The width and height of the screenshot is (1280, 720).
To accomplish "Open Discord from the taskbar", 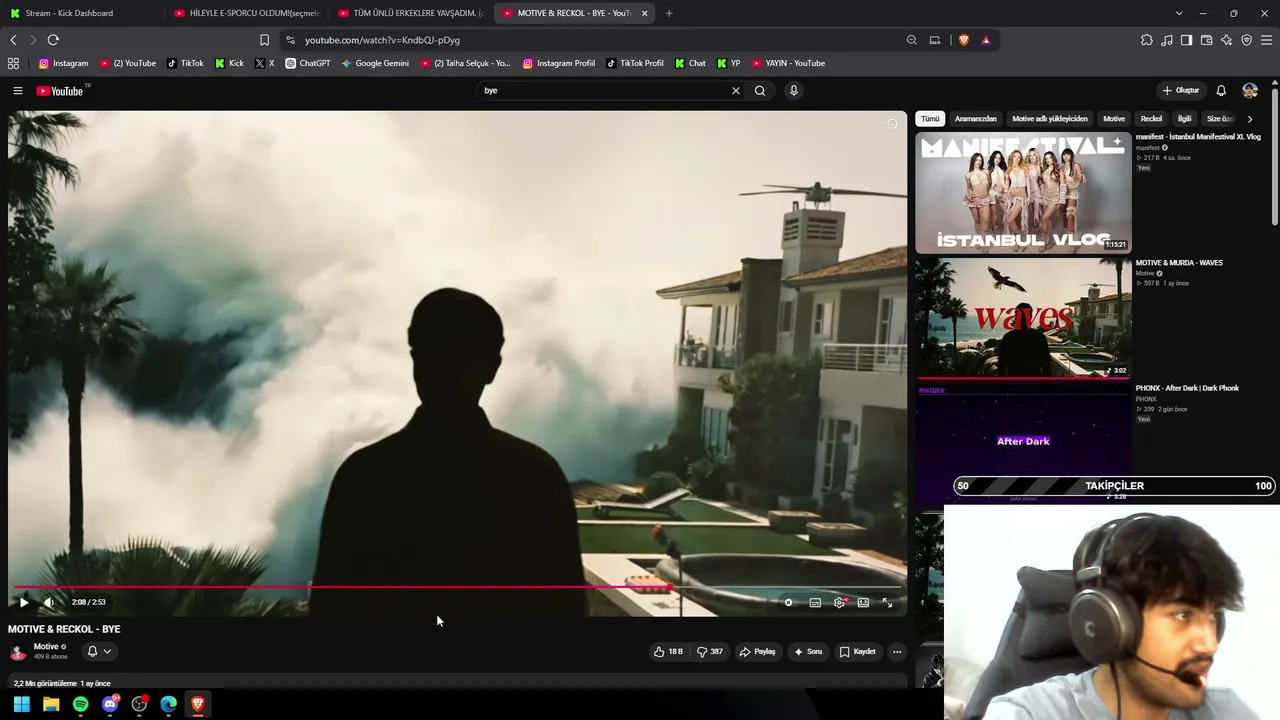I will (x=110, y=704).
